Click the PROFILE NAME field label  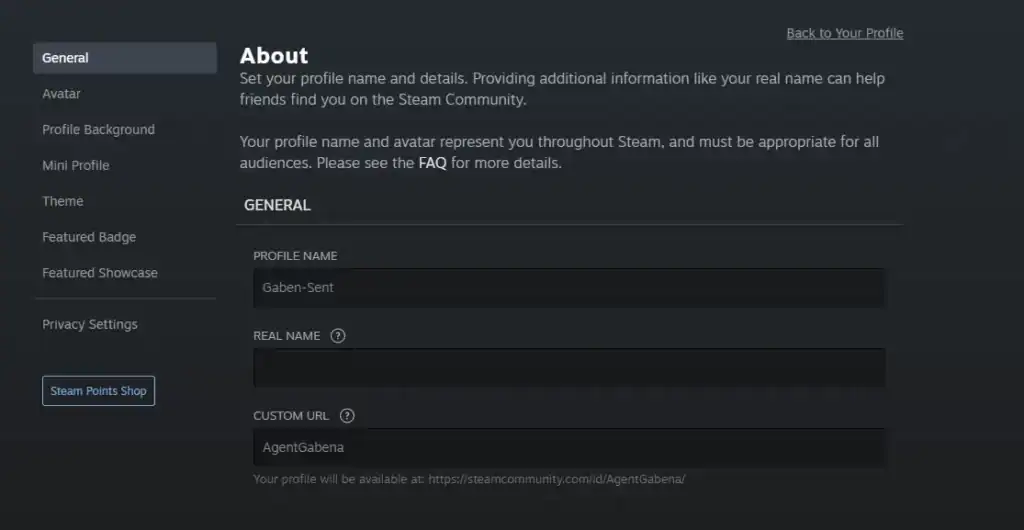[295, 256]
